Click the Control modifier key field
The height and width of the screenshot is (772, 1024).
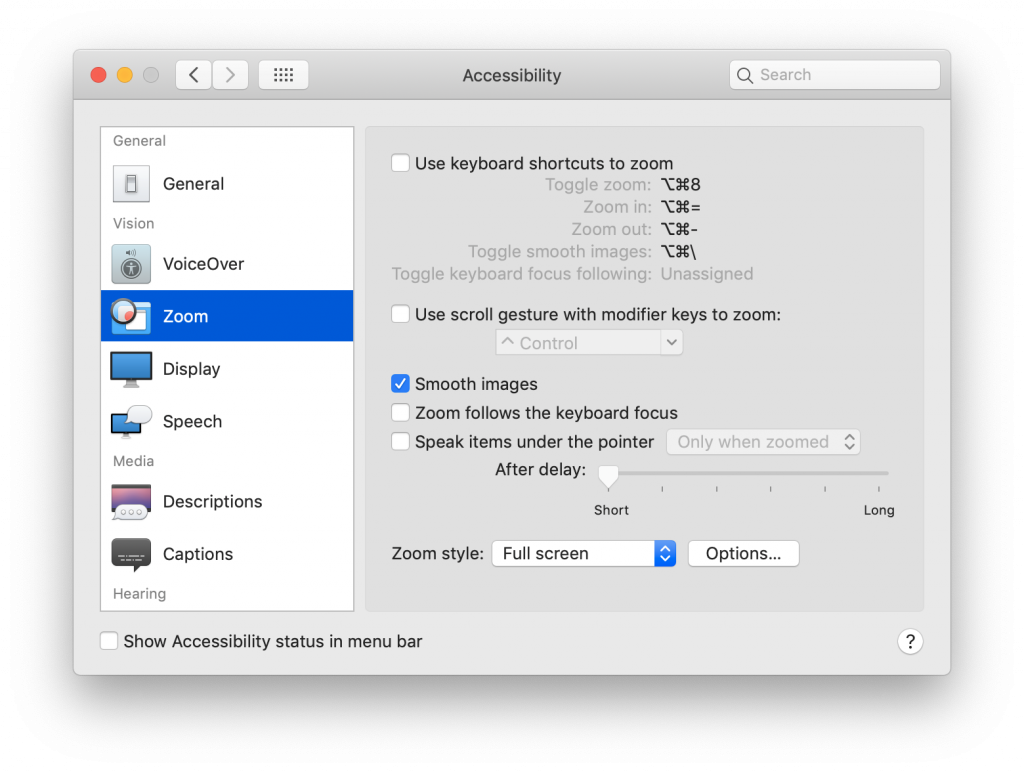[579, 342]
